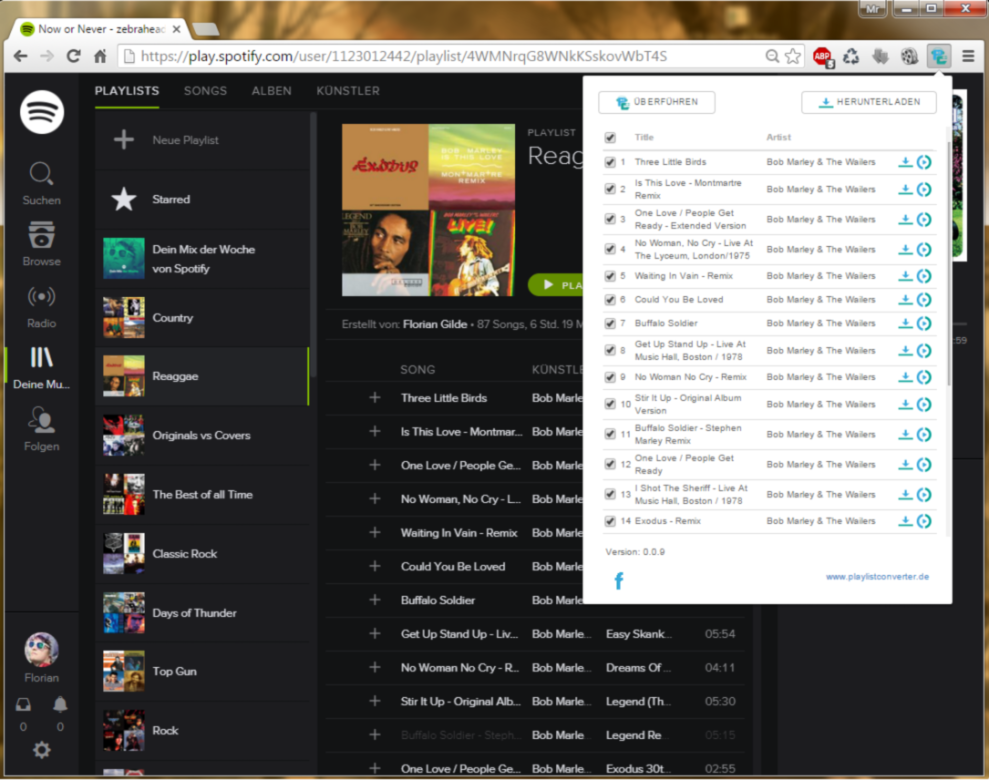
Task: Click the playlist sidebar scrollbar
Action: (313, 246)
